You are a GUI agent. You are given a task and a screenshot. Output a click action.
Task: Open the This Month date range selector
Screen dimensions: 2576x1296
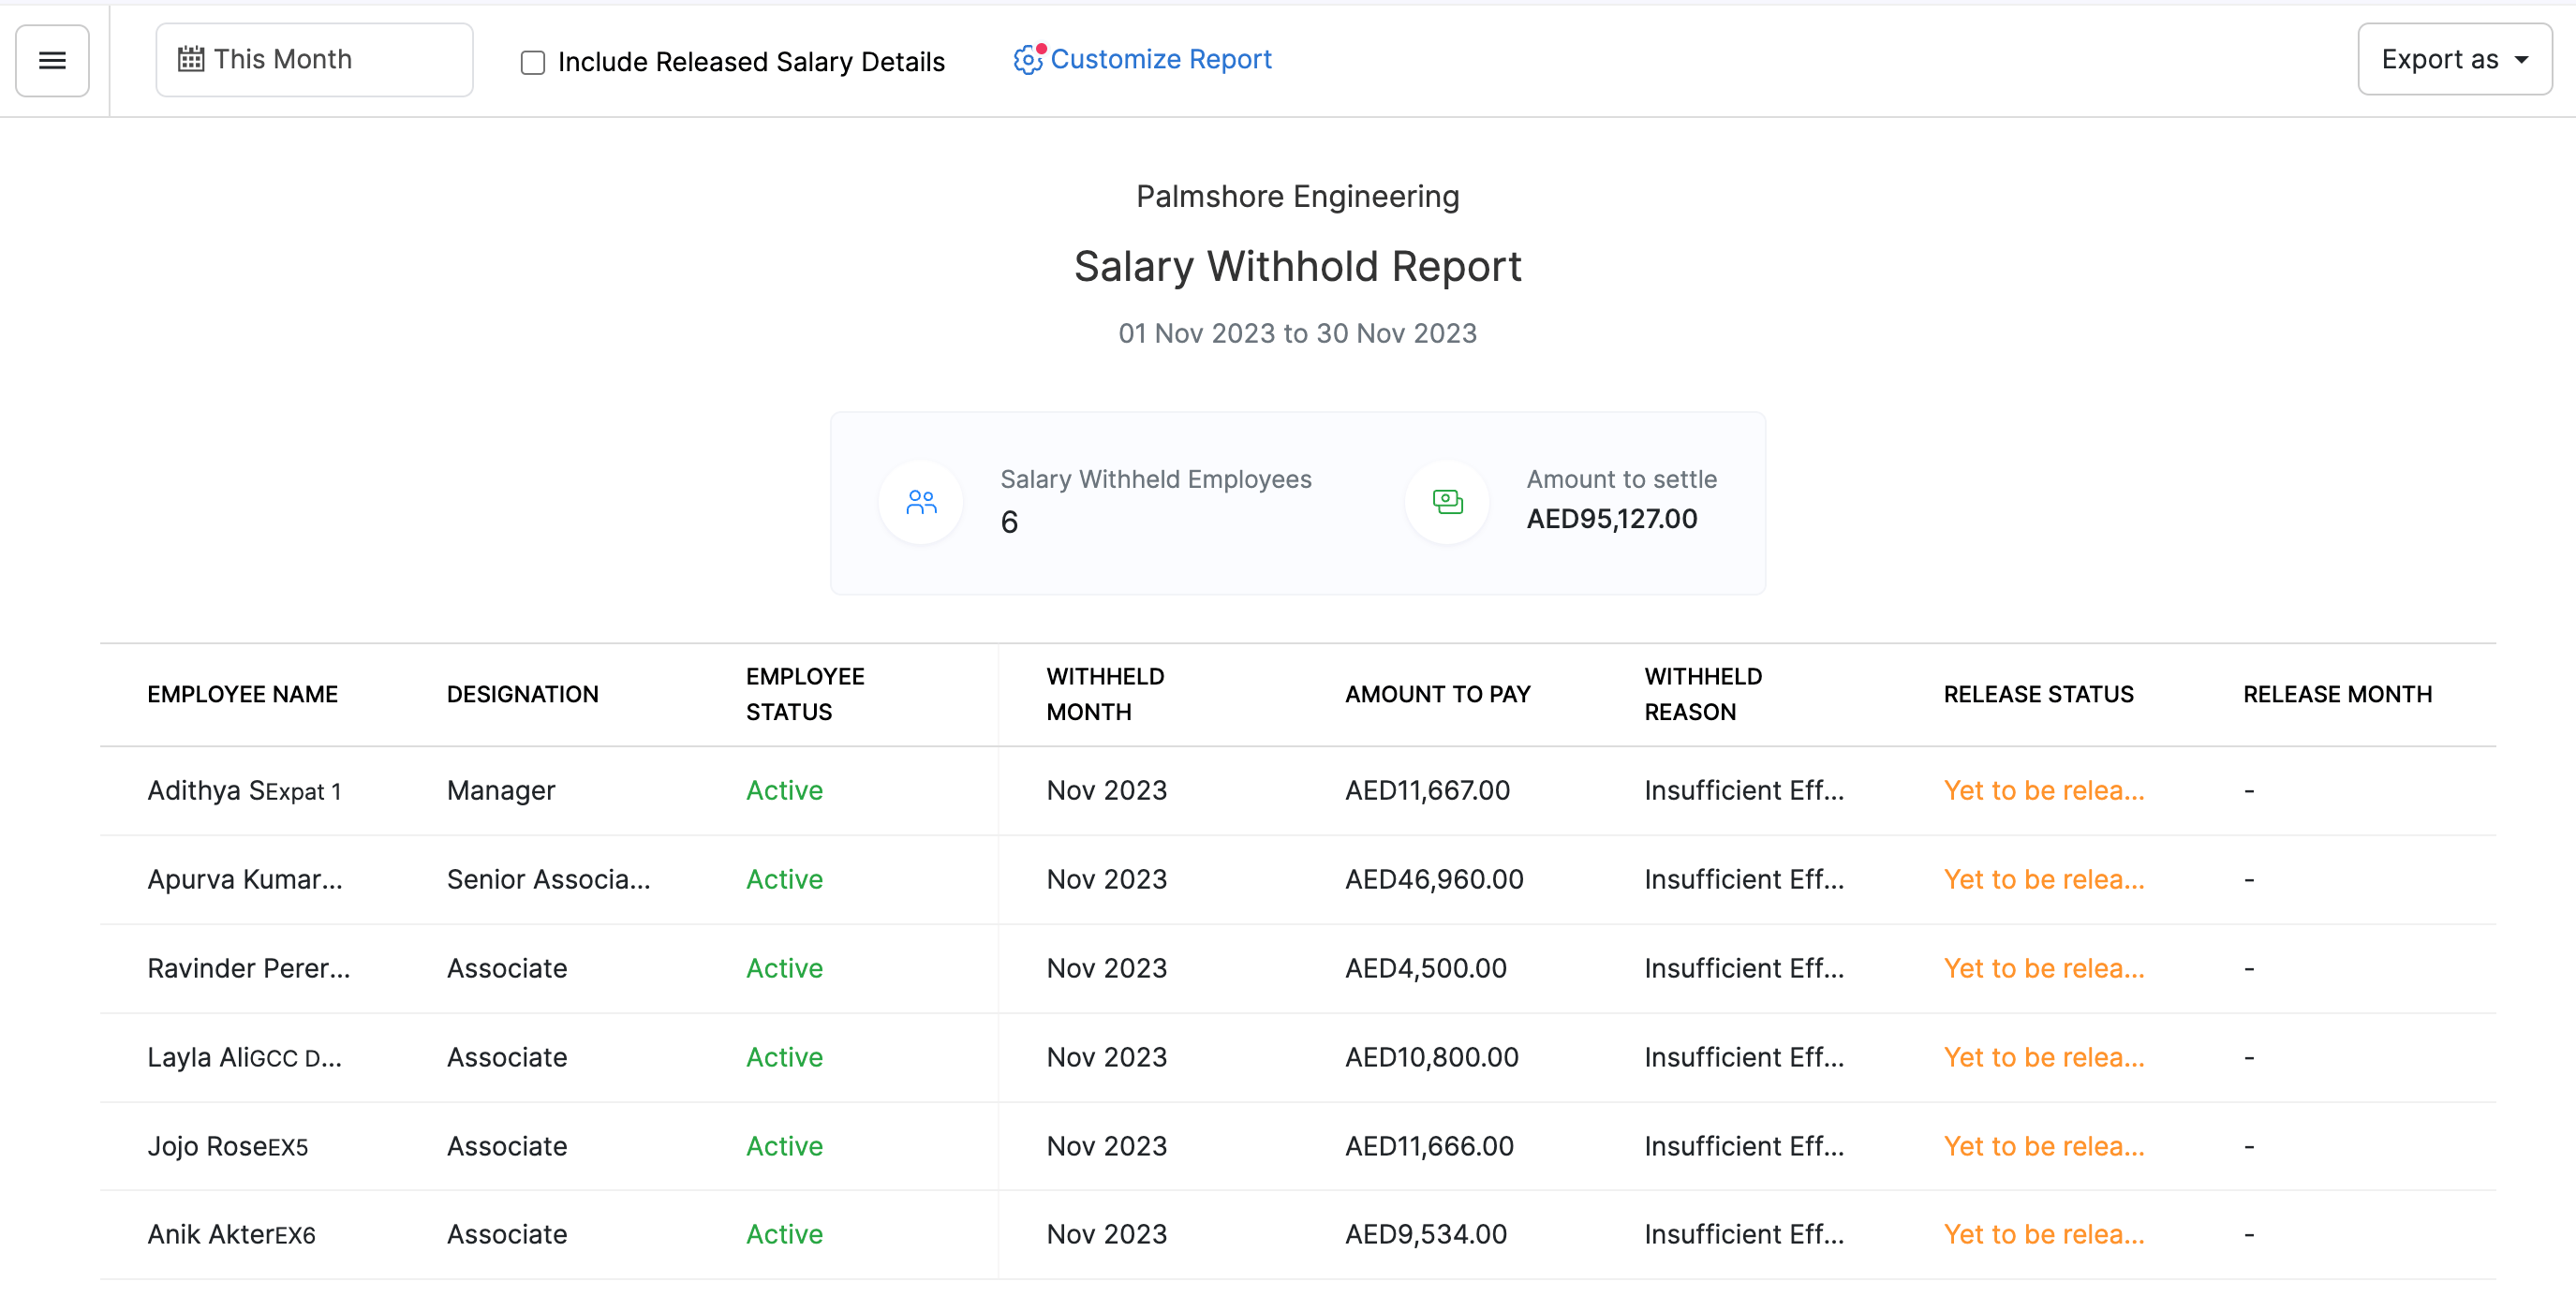[x=314, y=60]
